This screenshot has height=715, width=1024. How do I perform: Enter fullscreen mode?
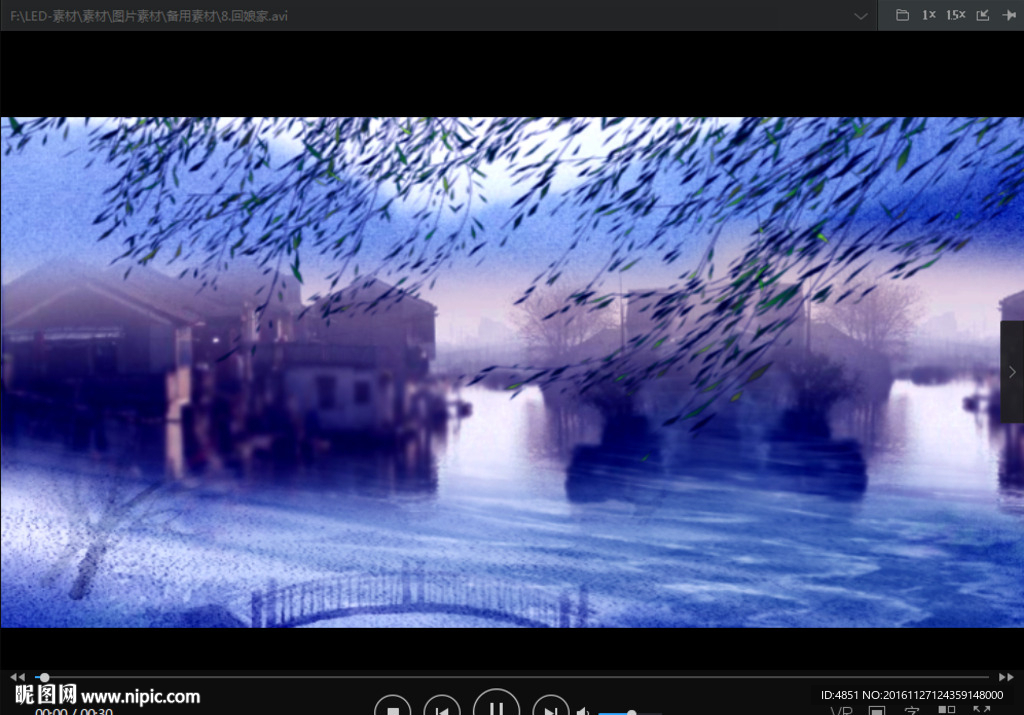[981, 710]
